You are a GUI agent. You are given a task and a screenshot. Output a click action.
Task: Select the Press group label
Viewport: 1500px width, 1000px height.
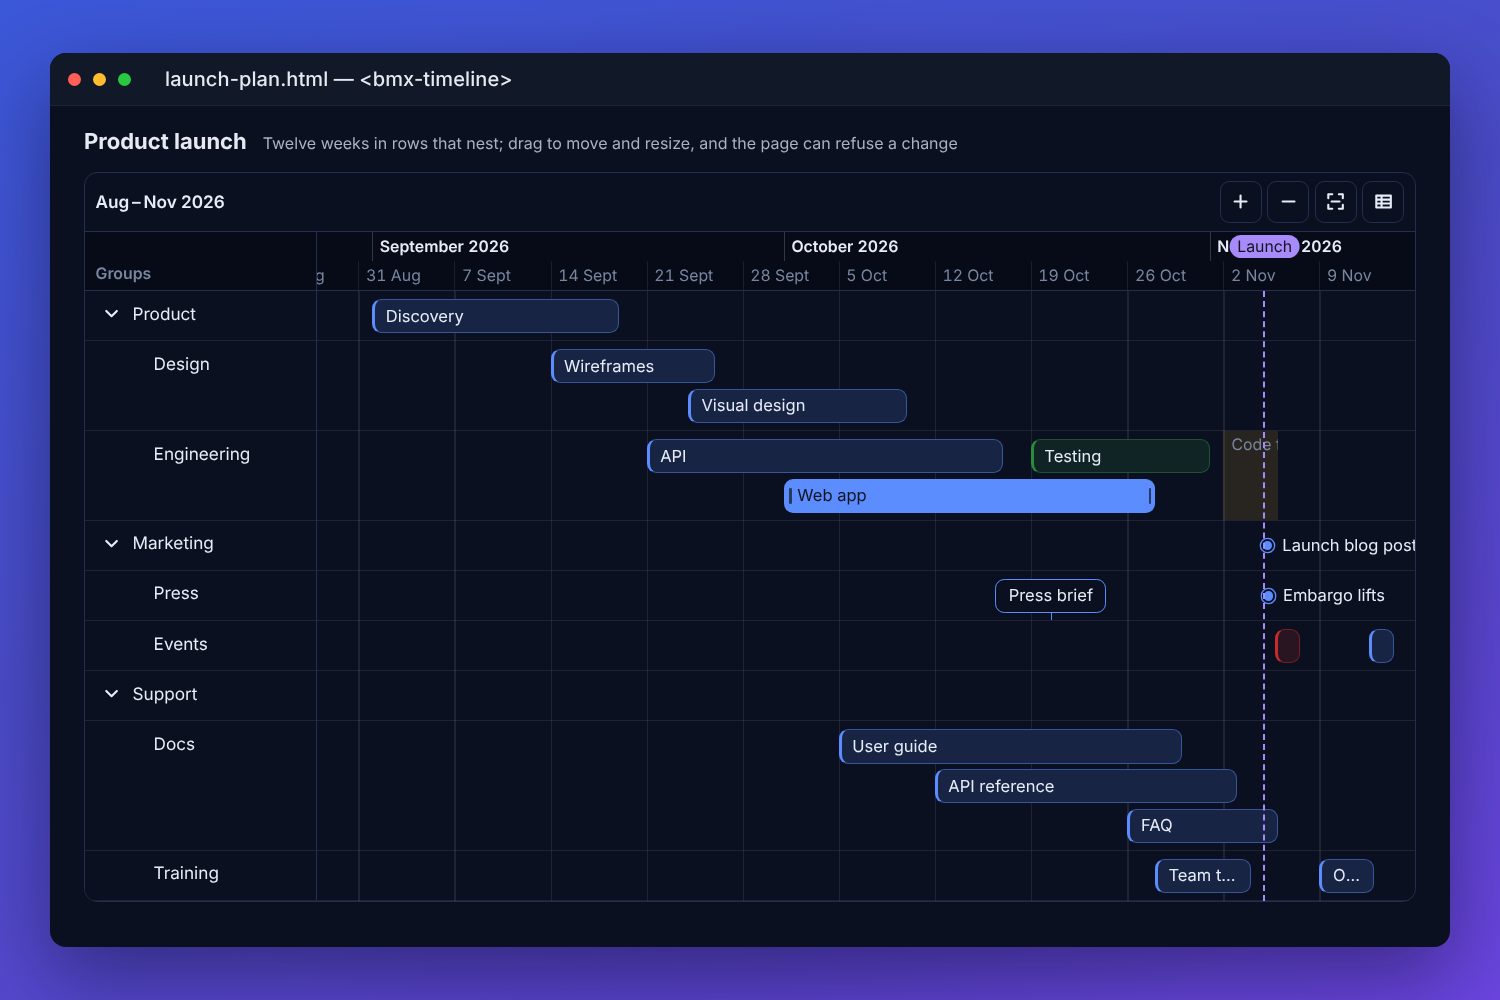(176, 593)
